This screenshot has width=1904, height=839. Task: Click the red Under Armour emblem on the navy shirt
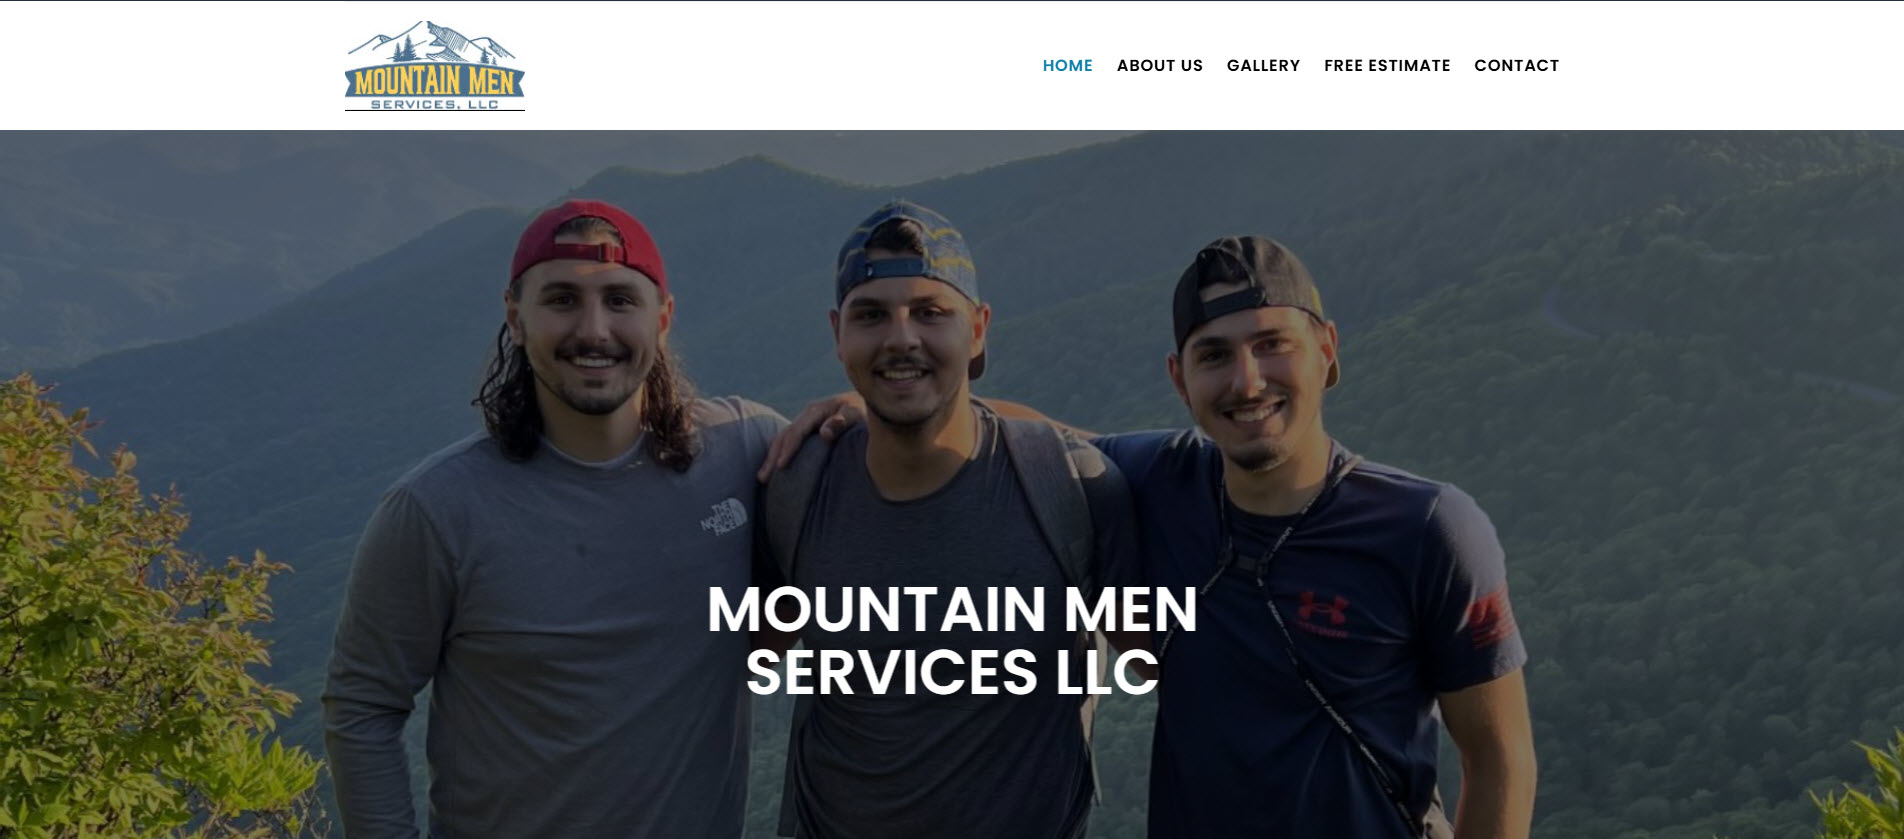click(1322, 610)
